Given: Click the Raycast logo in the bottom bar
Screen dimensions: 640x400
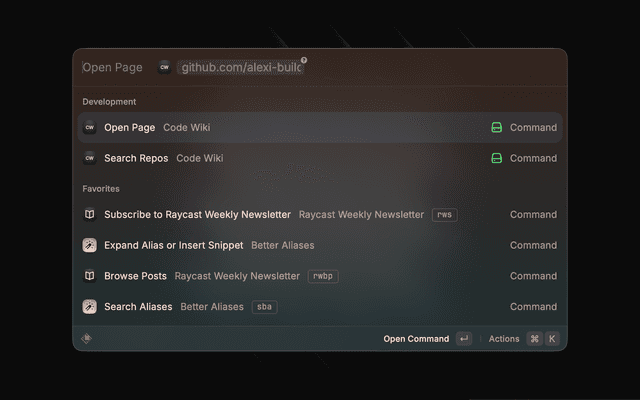Looking at the screenshot, I should click(87, 339).
